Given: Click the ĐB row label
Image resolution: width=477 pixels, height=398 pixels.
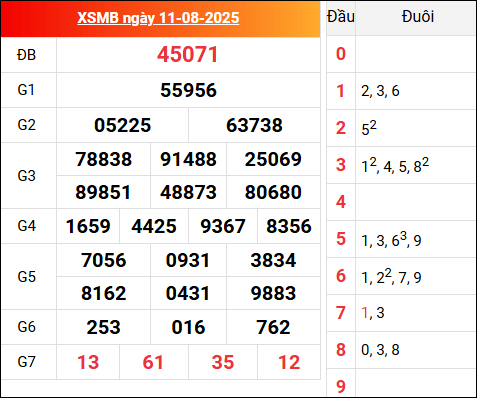Looking at the screenshot, I should click(x=26, y=55).
